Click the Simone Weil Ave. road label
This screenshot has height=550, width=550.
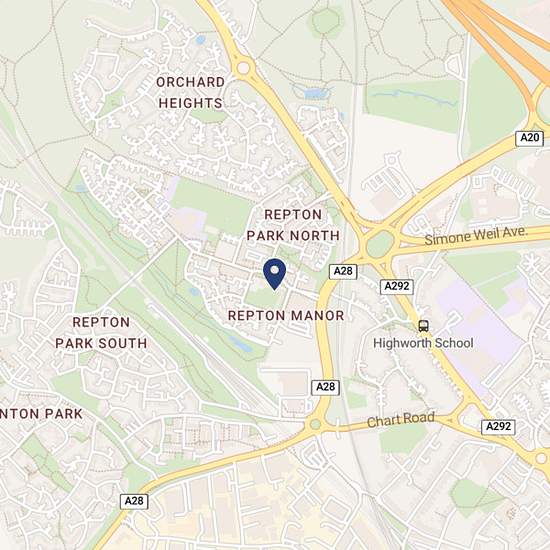[476, 235]
